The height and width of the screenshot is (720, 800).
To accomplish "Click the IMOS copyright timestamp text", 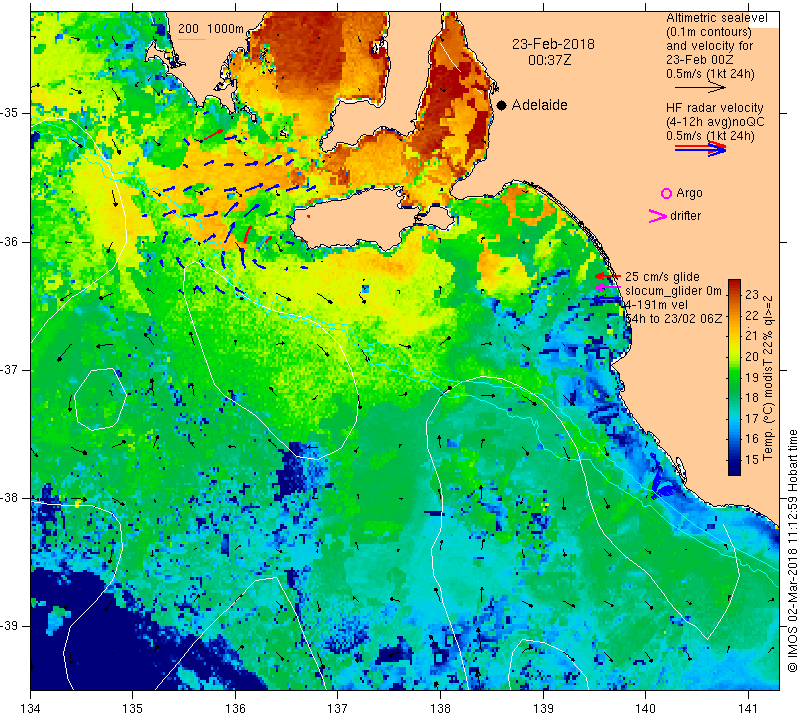I will [792, 551].
